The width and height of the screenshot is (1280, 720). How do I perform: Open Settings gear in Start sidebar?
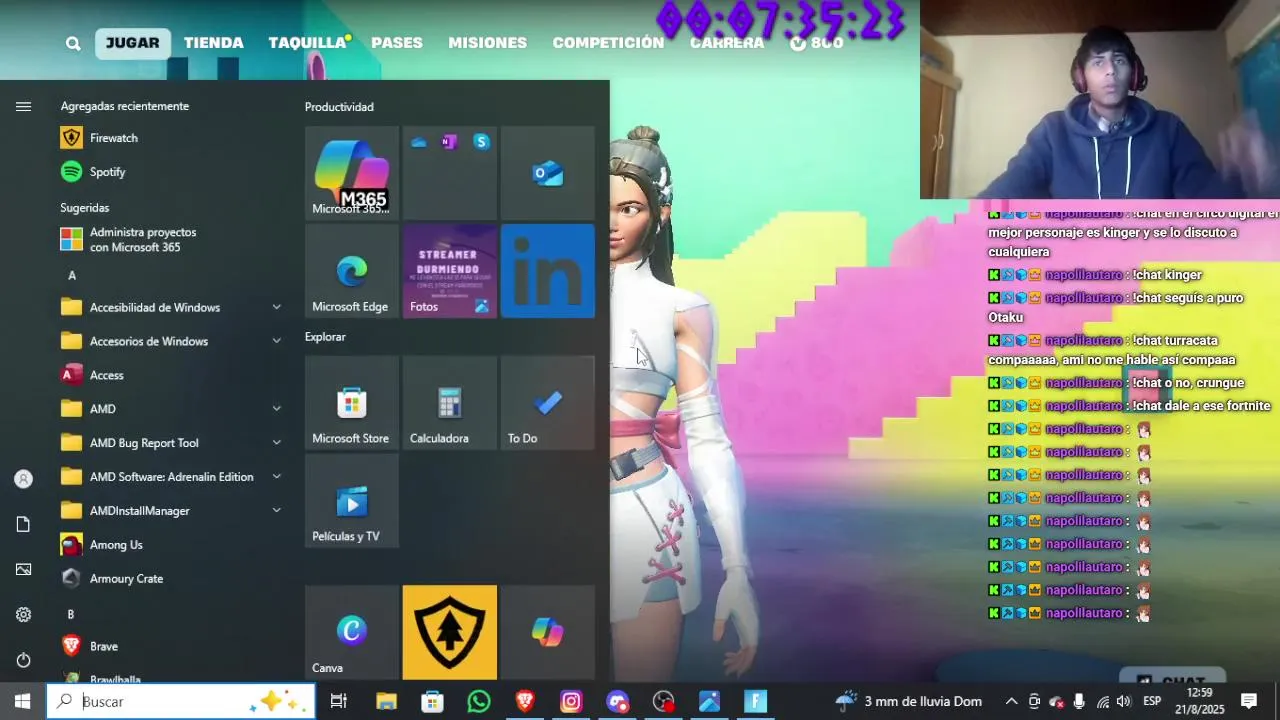[x=23, y=615]
